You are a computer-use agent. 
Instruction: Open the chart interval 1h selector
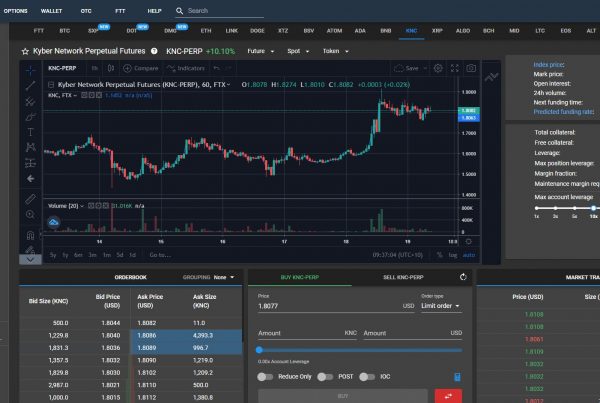[x=94, y=68]
